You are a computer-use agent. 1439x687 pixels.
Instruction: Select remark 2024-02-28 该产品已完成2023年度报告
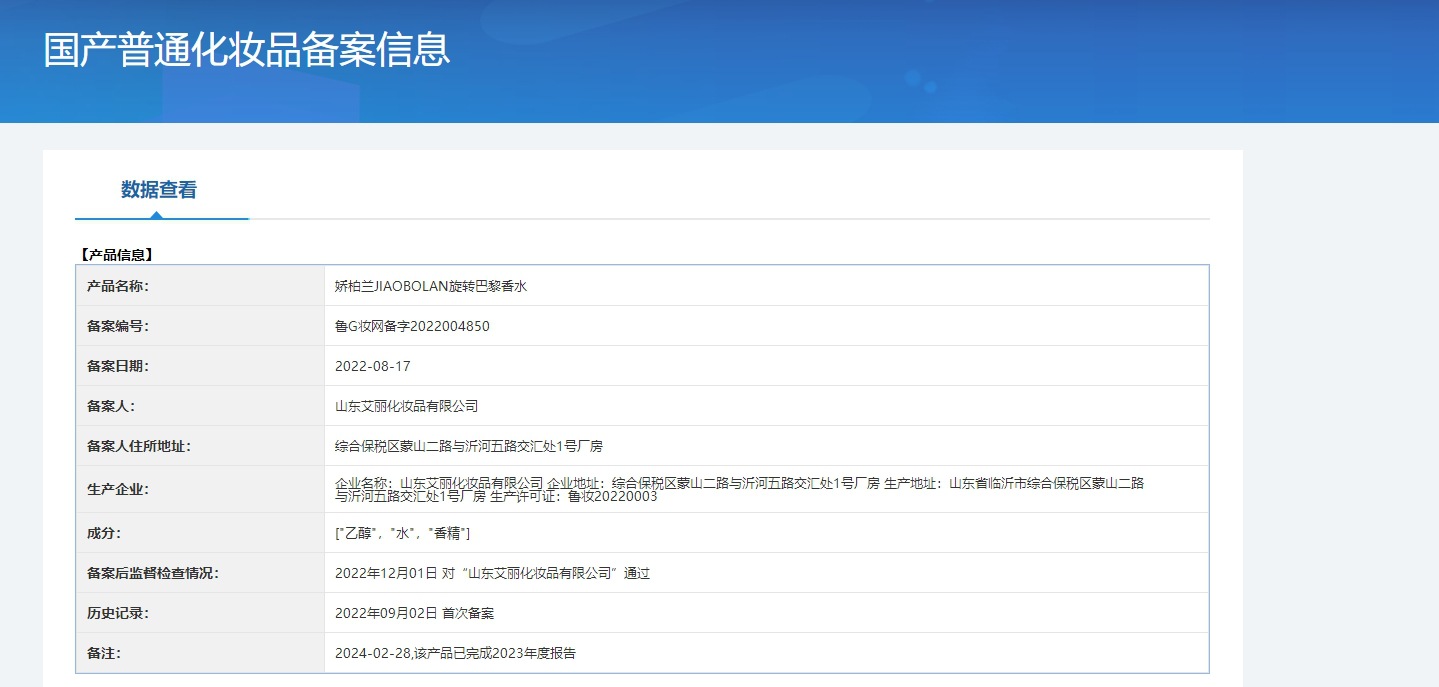pos(456,653)
